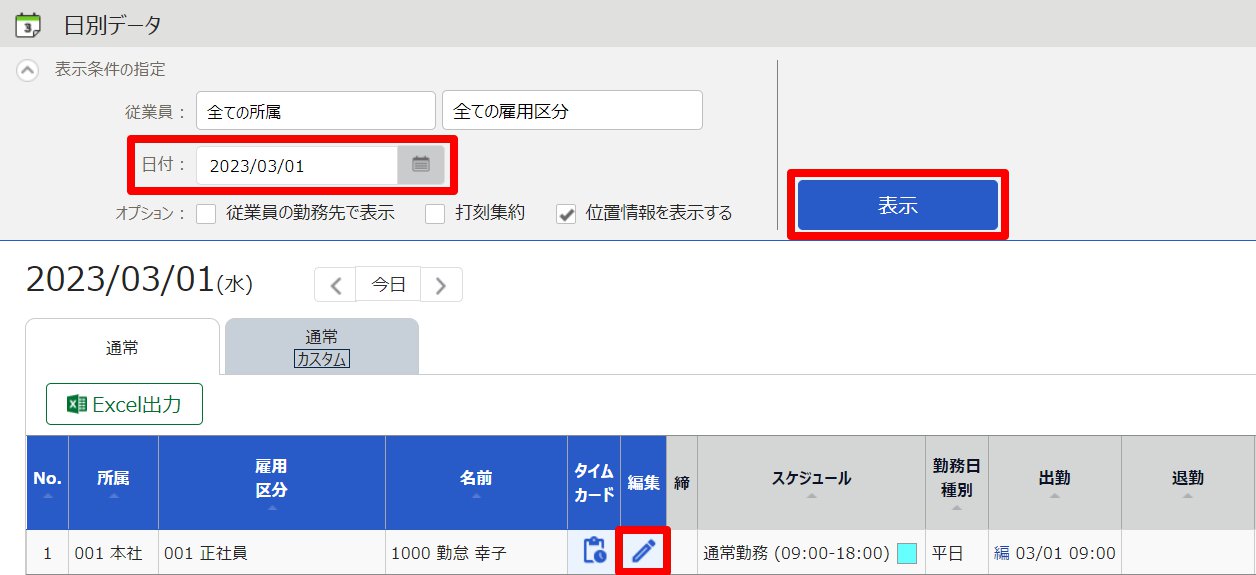Select the 通常 tab
The image size is (1256, 575).
(122, 347)
